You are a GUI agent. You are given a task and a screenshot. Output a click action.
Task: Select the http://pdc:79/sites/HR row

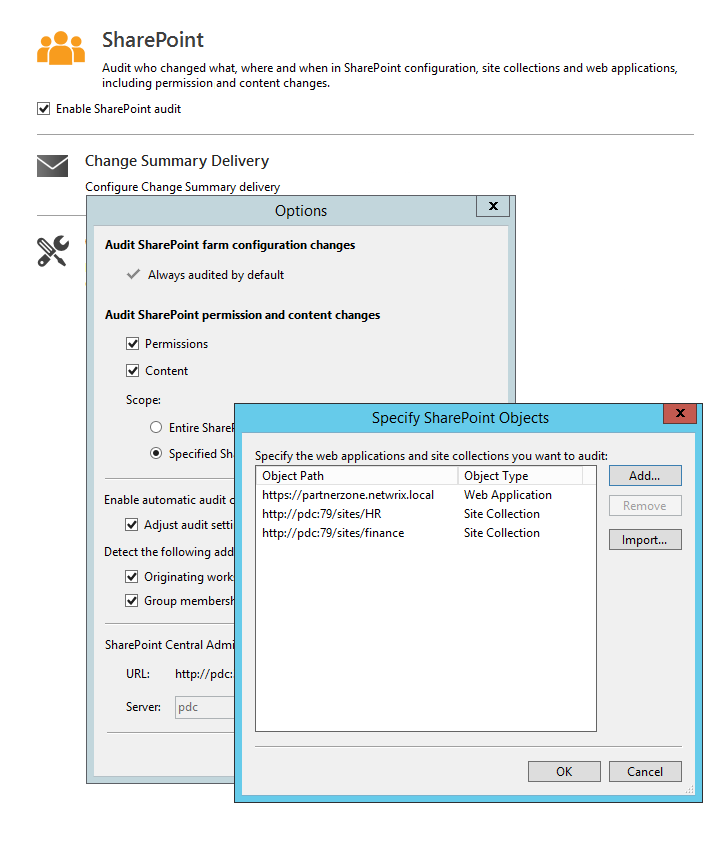(x=426, y=514)
